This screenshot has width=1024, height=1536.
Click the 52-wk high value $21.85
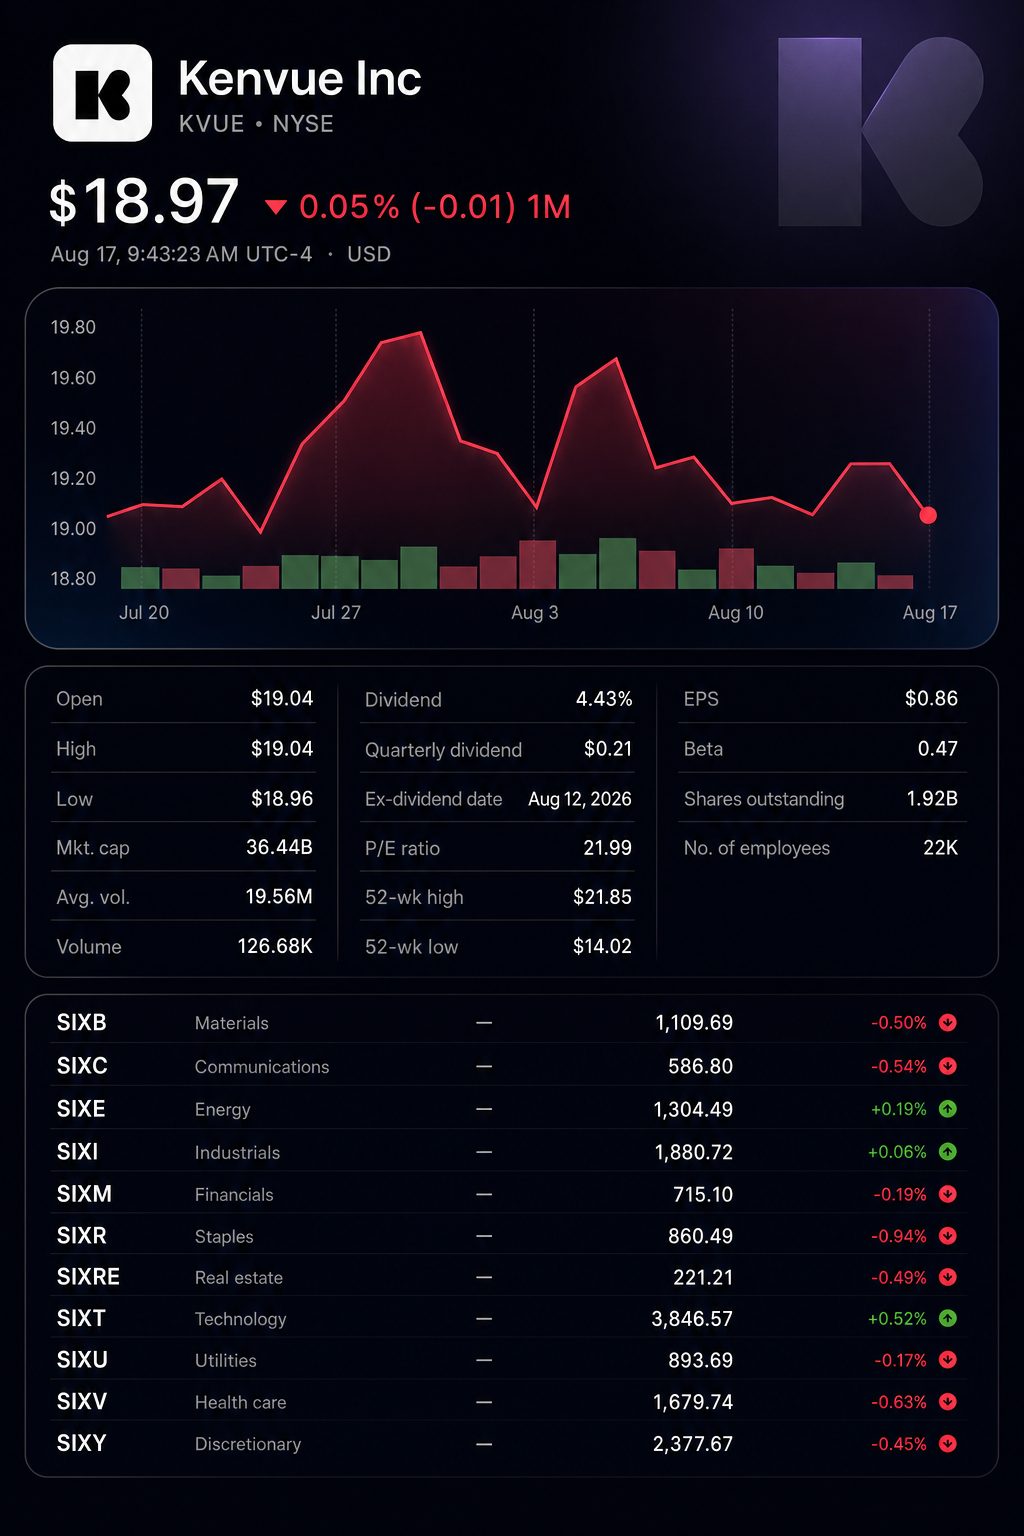pos(602,897)
